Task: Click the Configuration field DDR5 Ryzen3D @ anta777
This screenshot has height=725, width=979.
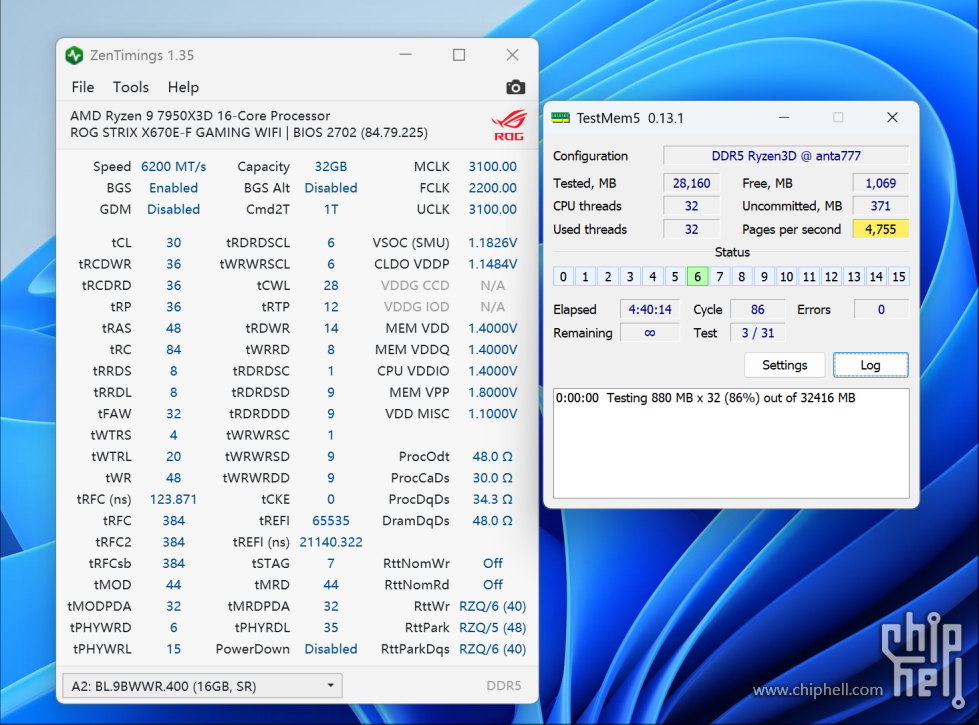Action: [x=786, y=156]
